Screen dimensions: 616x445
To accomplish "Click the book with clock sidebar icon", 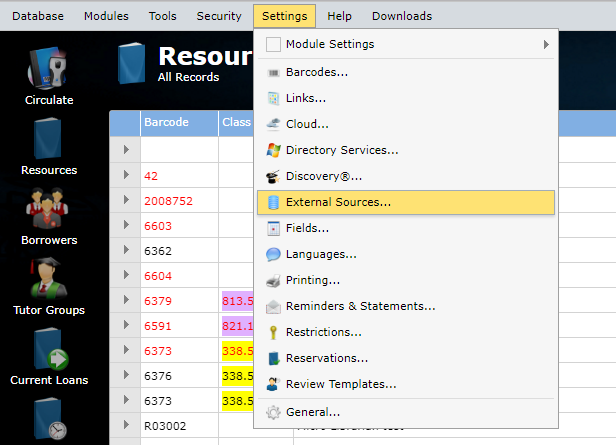I will (x=50, y=419).
